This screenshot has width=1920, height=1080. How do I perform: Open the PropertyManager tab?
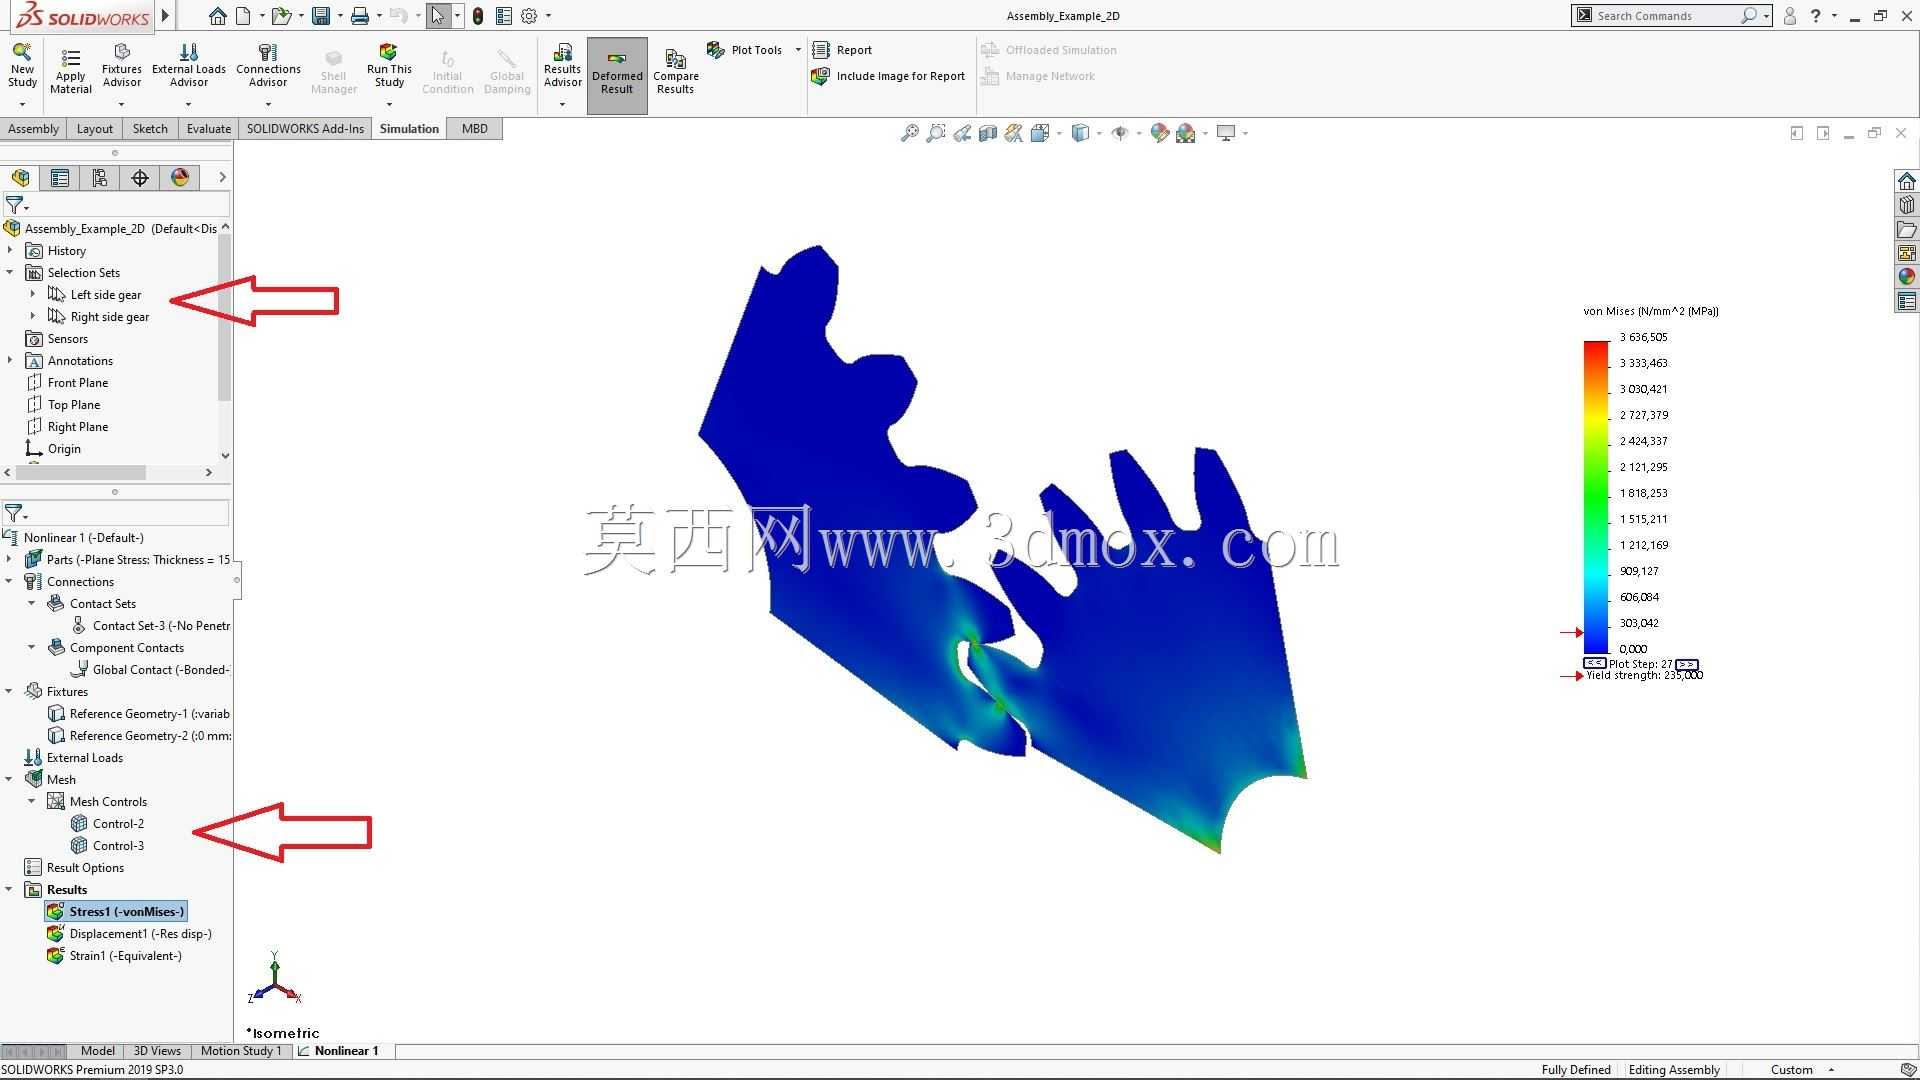[60, 178]
